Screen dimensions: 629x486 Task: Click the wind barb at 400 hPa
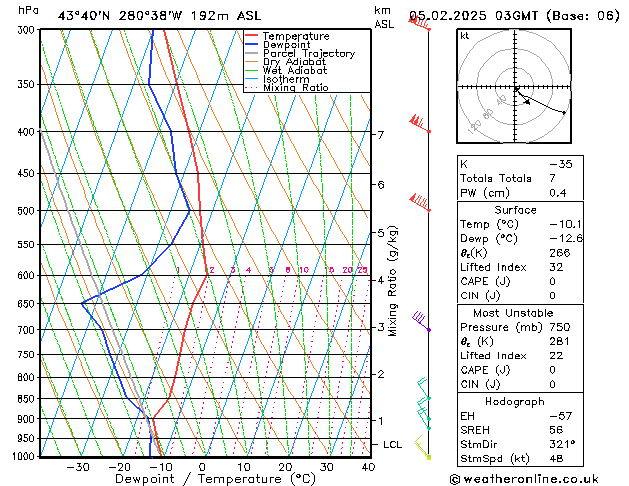click(420, 124)
